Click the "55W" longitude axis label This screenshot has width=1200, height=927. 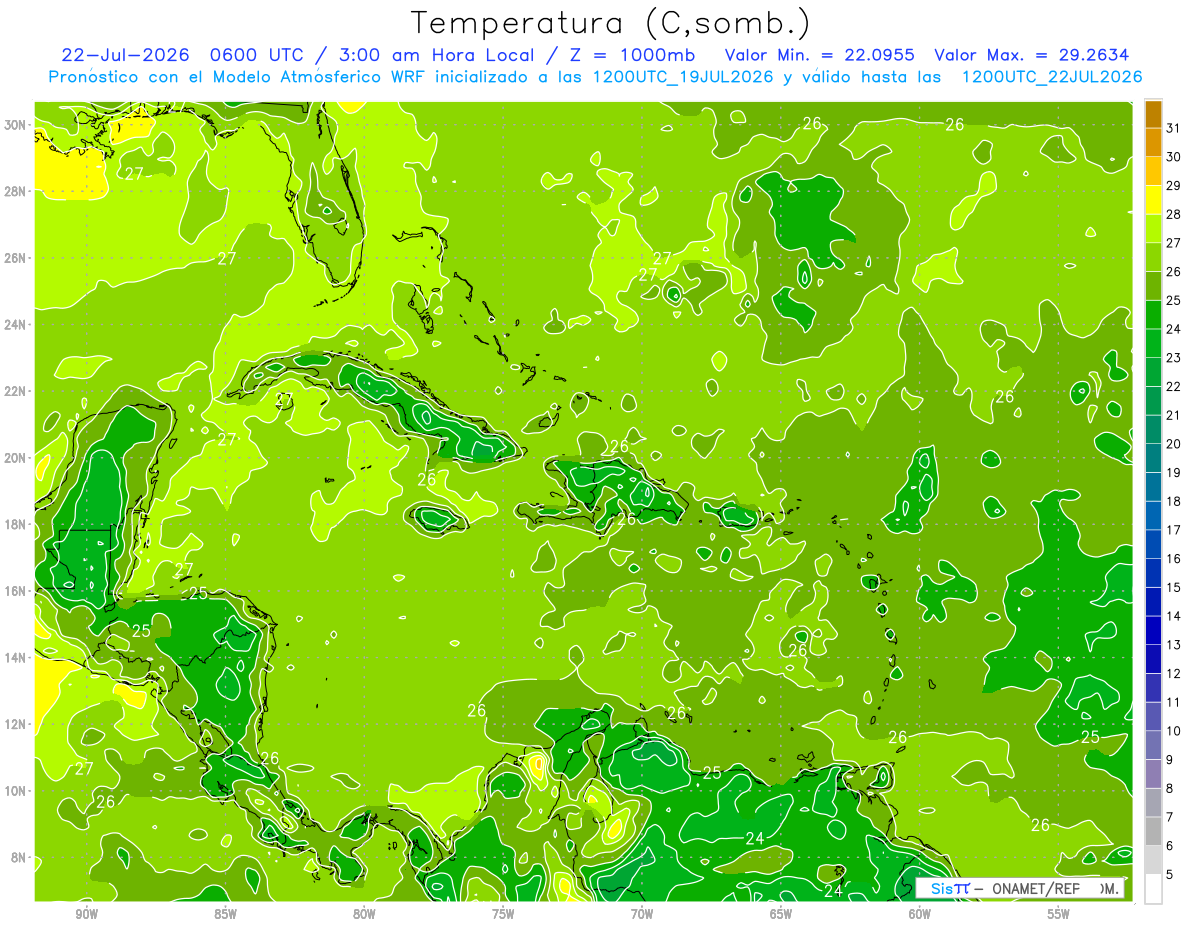pos(1059,915)
